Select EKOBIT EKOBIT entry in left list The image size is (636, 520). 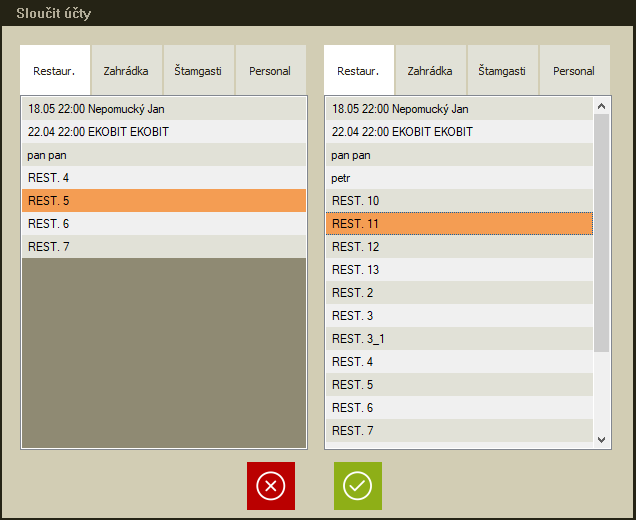point(163,132)
